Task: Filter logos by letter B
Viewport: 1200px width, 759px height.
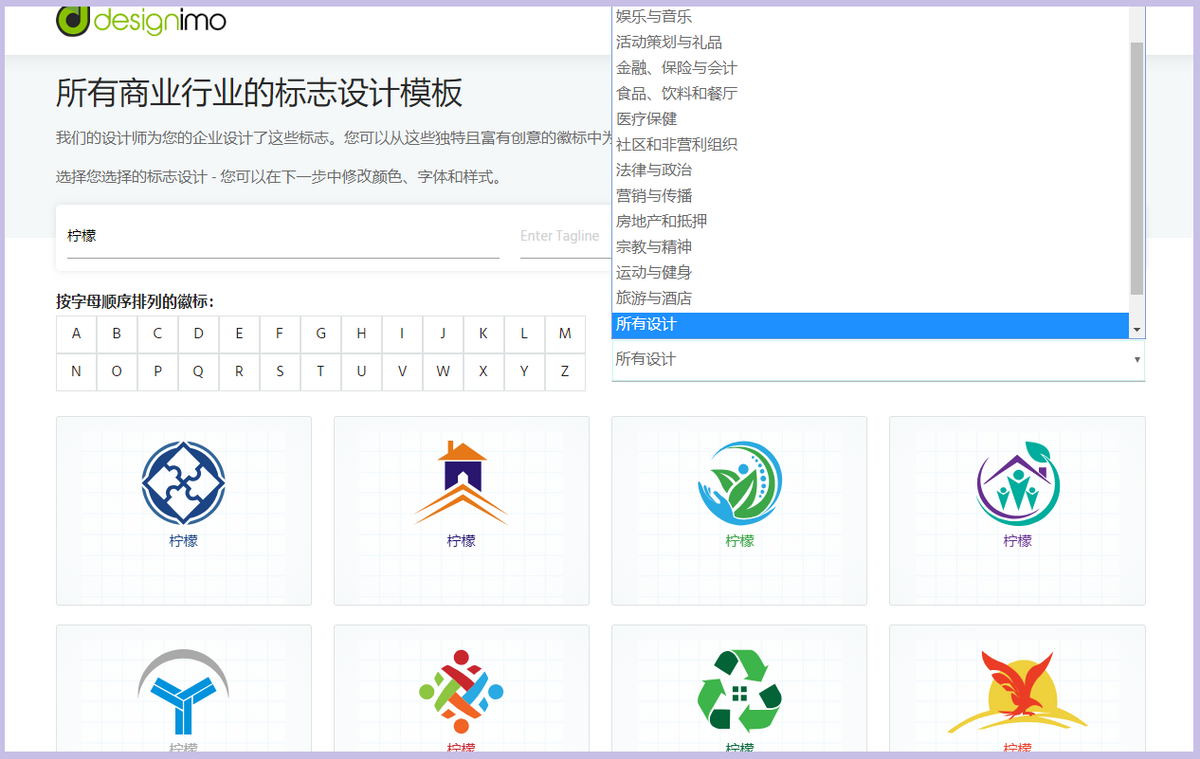Action: pos(117,334)
